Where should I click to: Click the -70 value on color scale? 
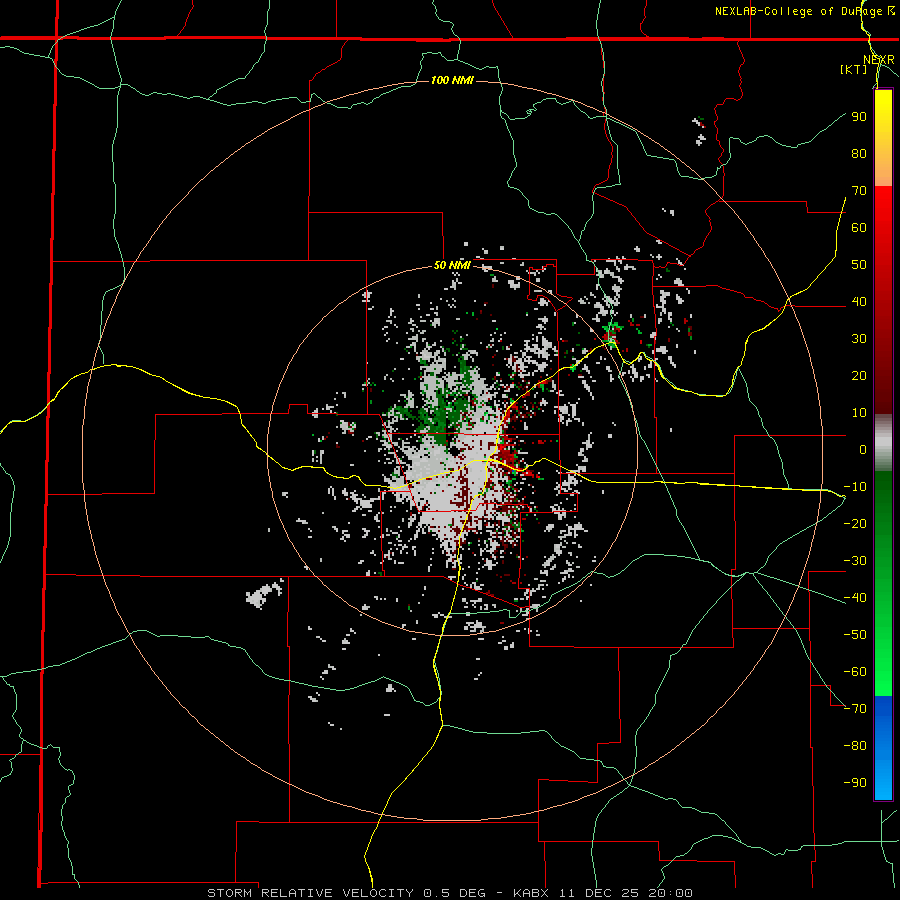[855, 709]
